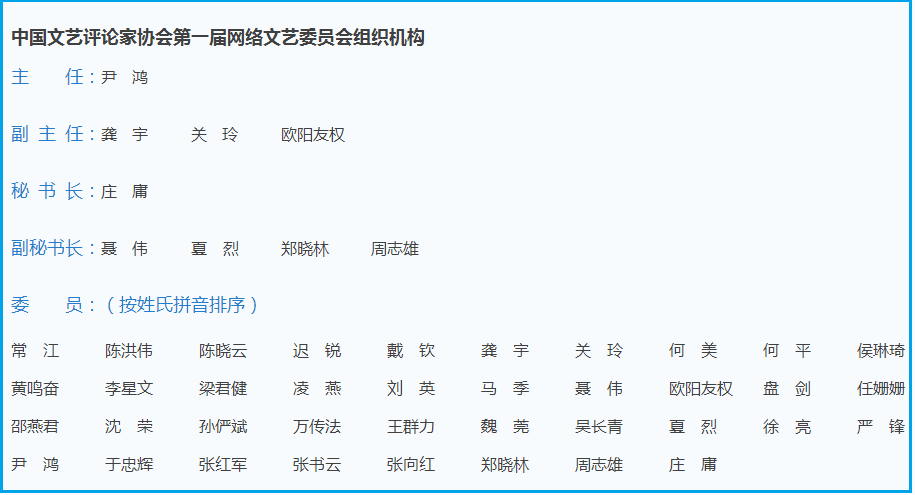This screenshot has width=915, height=495.
Task: Select the name 侯琳琦
Action: click(x=881, y=351)
